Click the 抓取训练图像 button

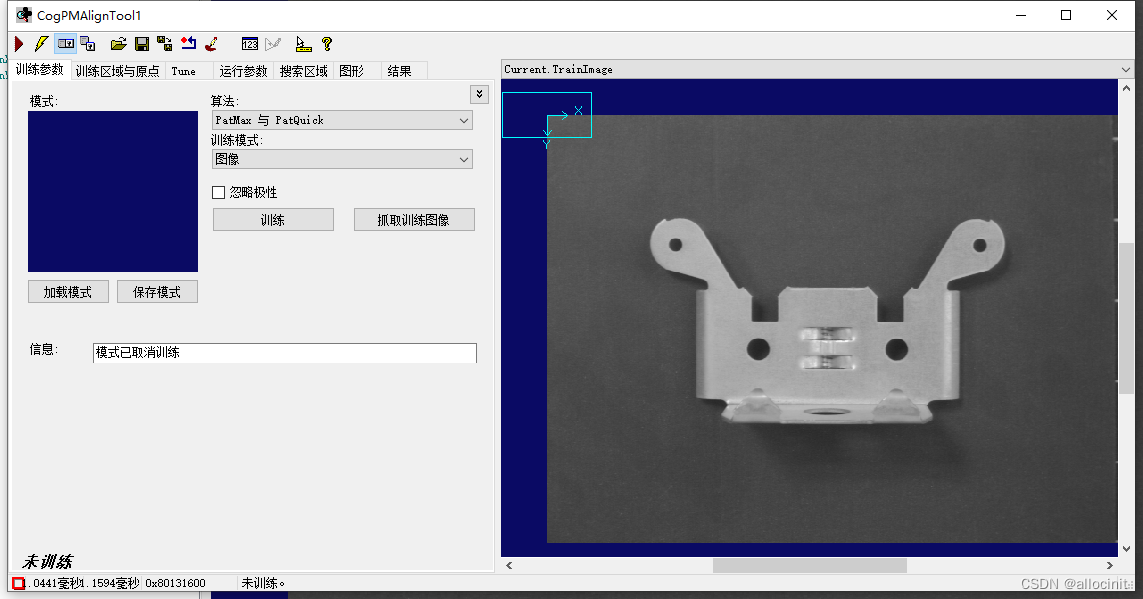(x=414, y=219)
